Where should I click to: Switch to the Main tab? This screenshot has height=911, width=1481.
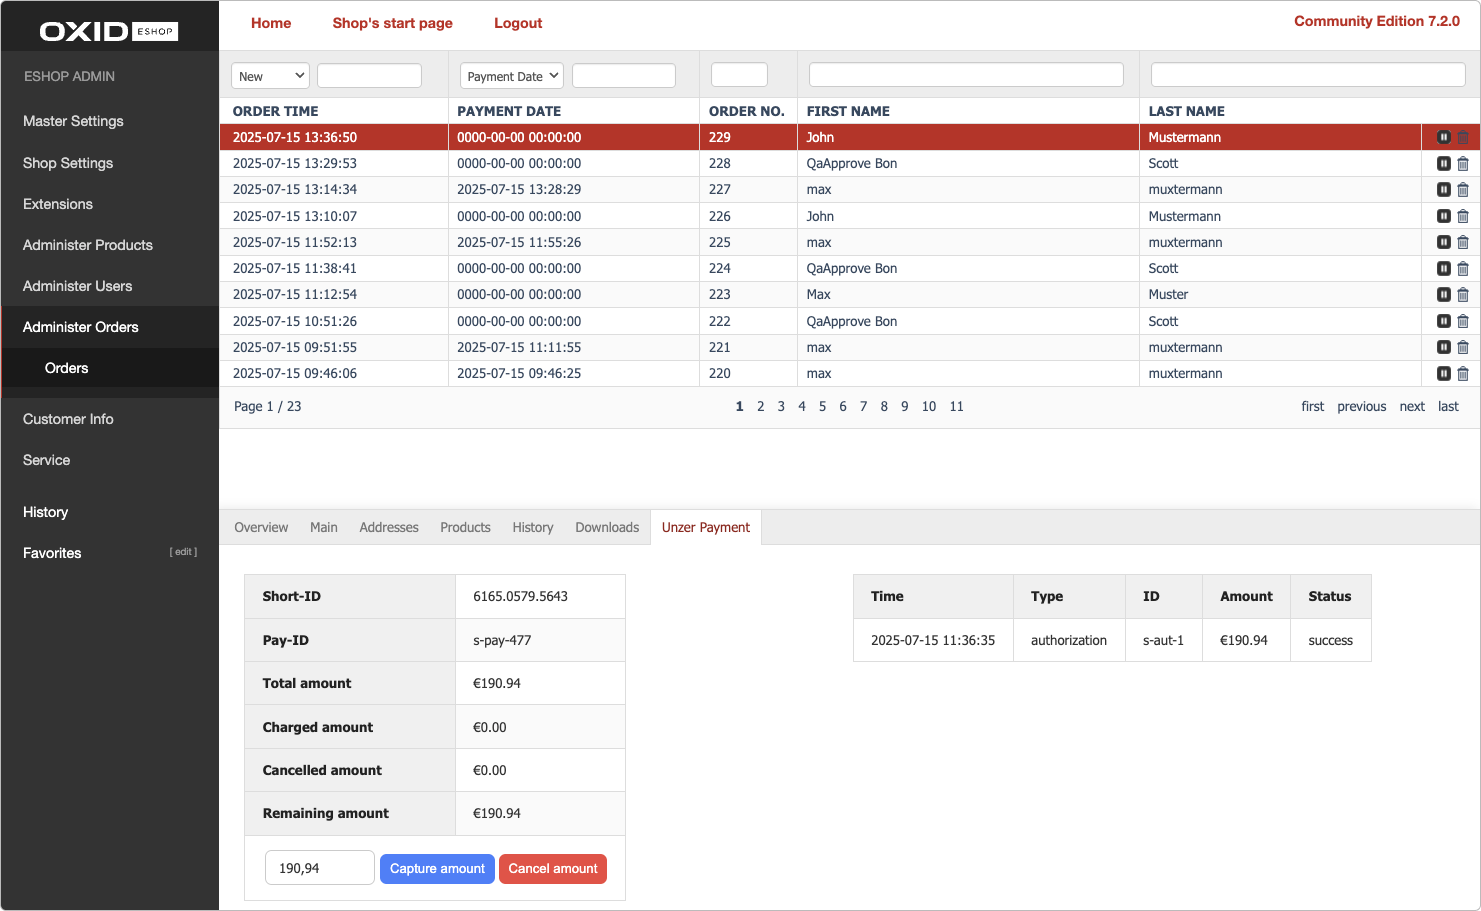point(323,527)
